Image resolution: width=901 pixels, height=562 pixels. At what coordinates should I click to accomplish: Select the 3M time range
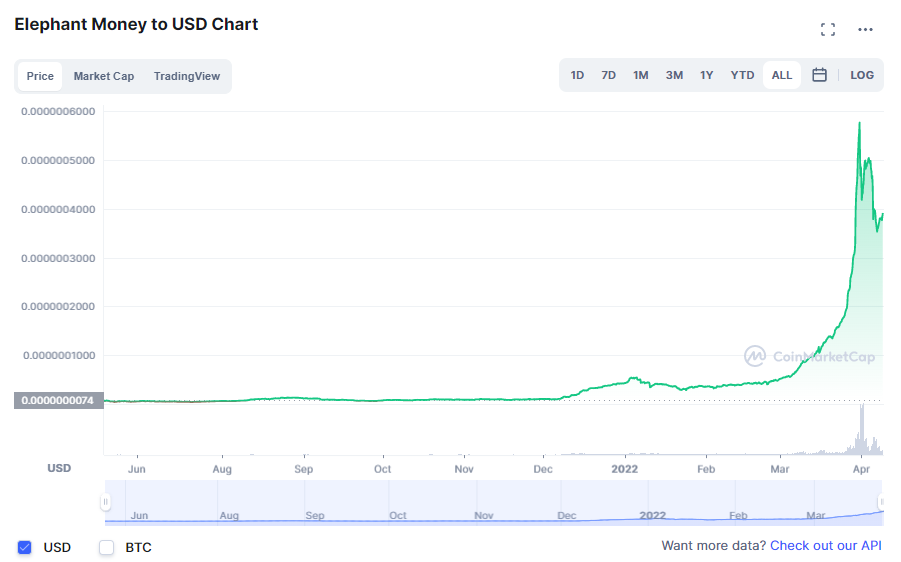(674, 75)
